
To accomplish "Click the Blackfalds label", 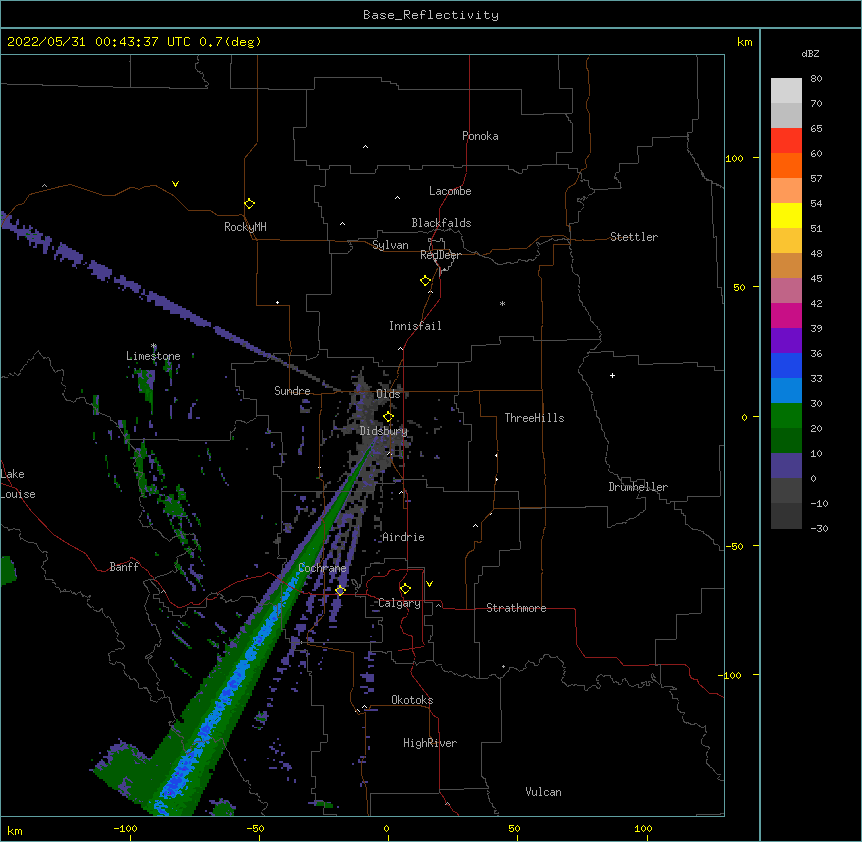I will click(441, 223).
